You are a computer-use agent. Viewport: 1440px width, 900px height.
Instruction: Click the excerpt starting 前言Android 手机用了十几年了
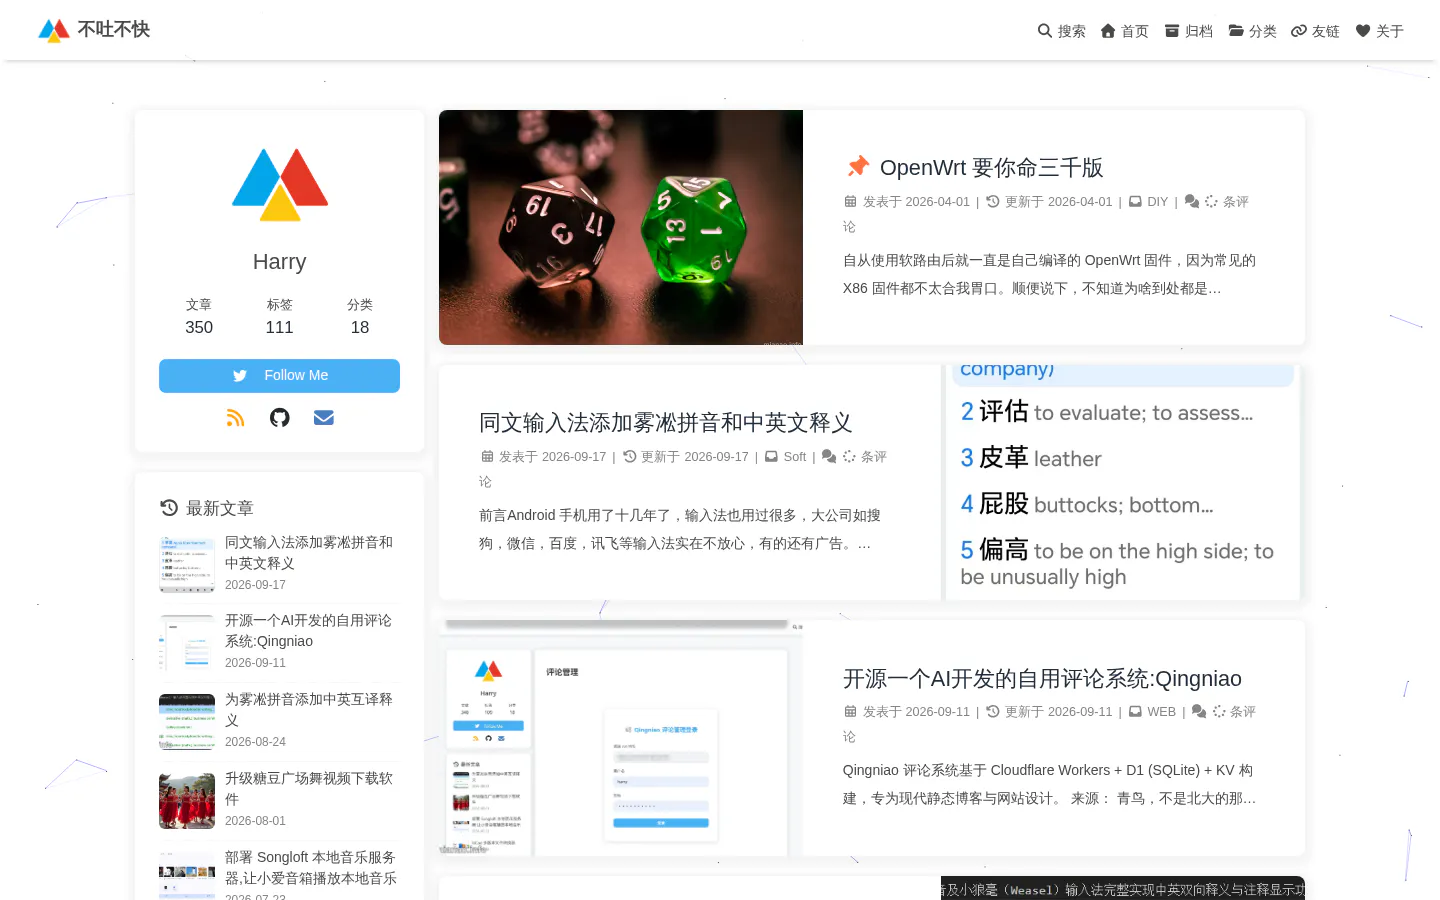[x=680, y=530]
